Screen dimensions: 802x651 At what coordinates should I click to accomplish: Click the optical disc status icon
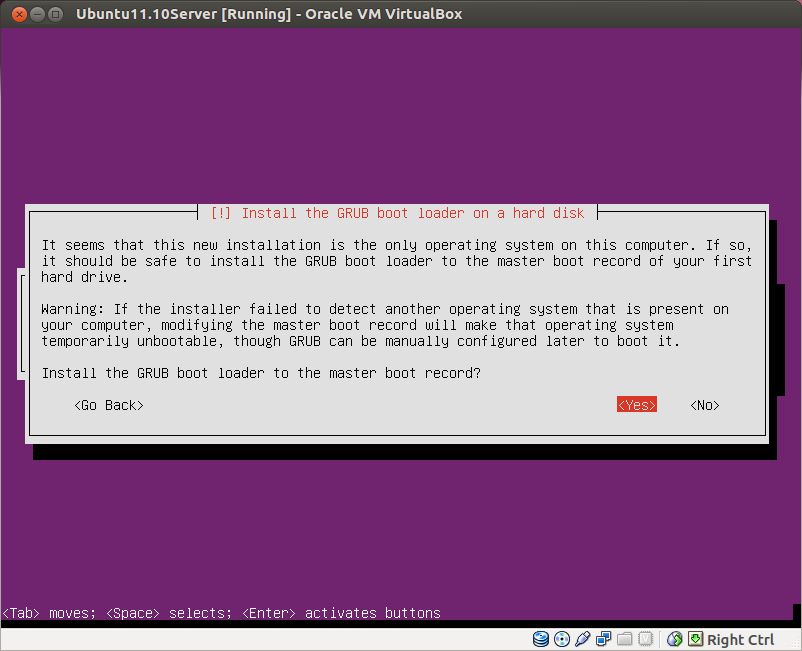[560, 639]
